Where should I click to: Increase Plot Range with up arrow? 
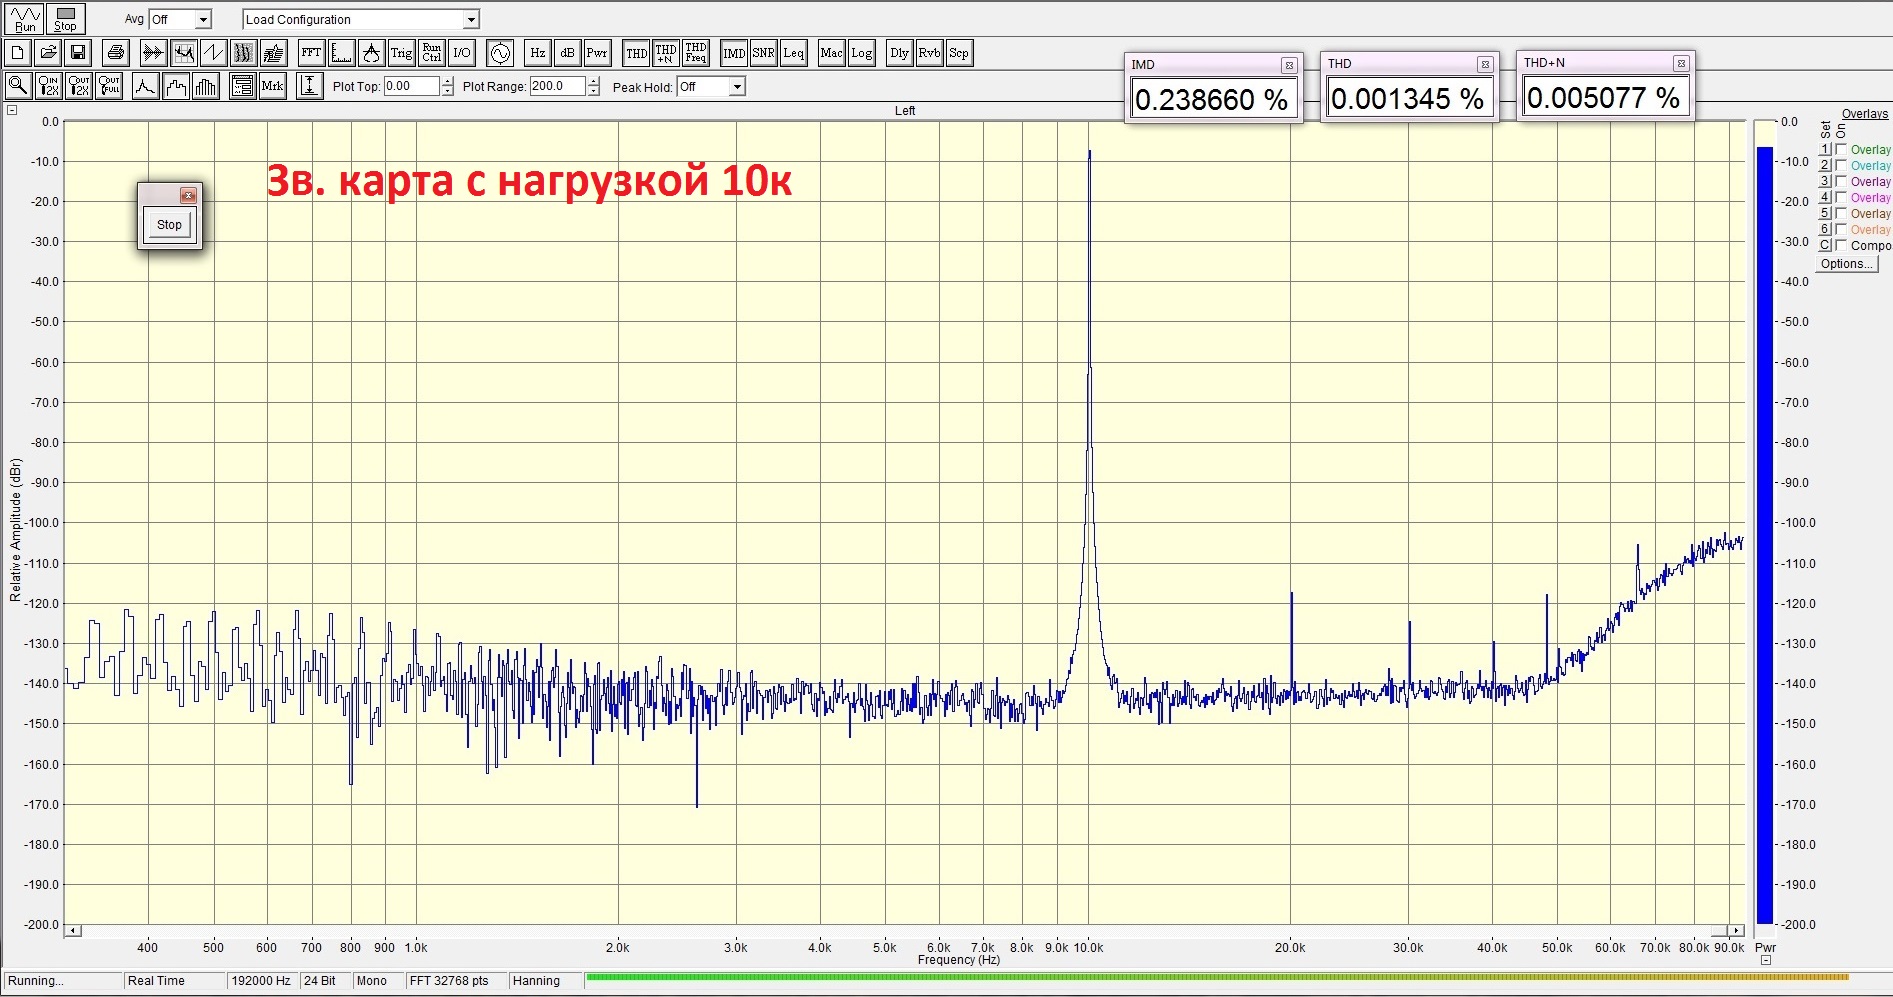click(594, 81)
